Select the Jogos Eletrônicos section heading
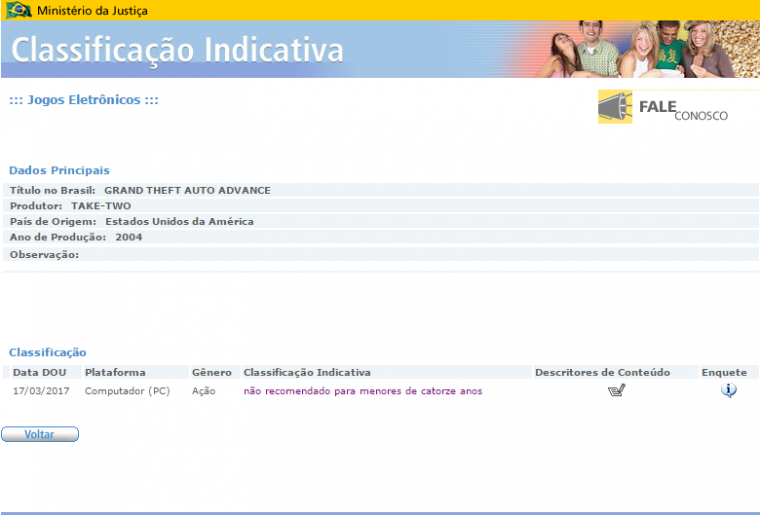Screen dimensions: 760x515 pyautogui.click(x=84, y=100)
